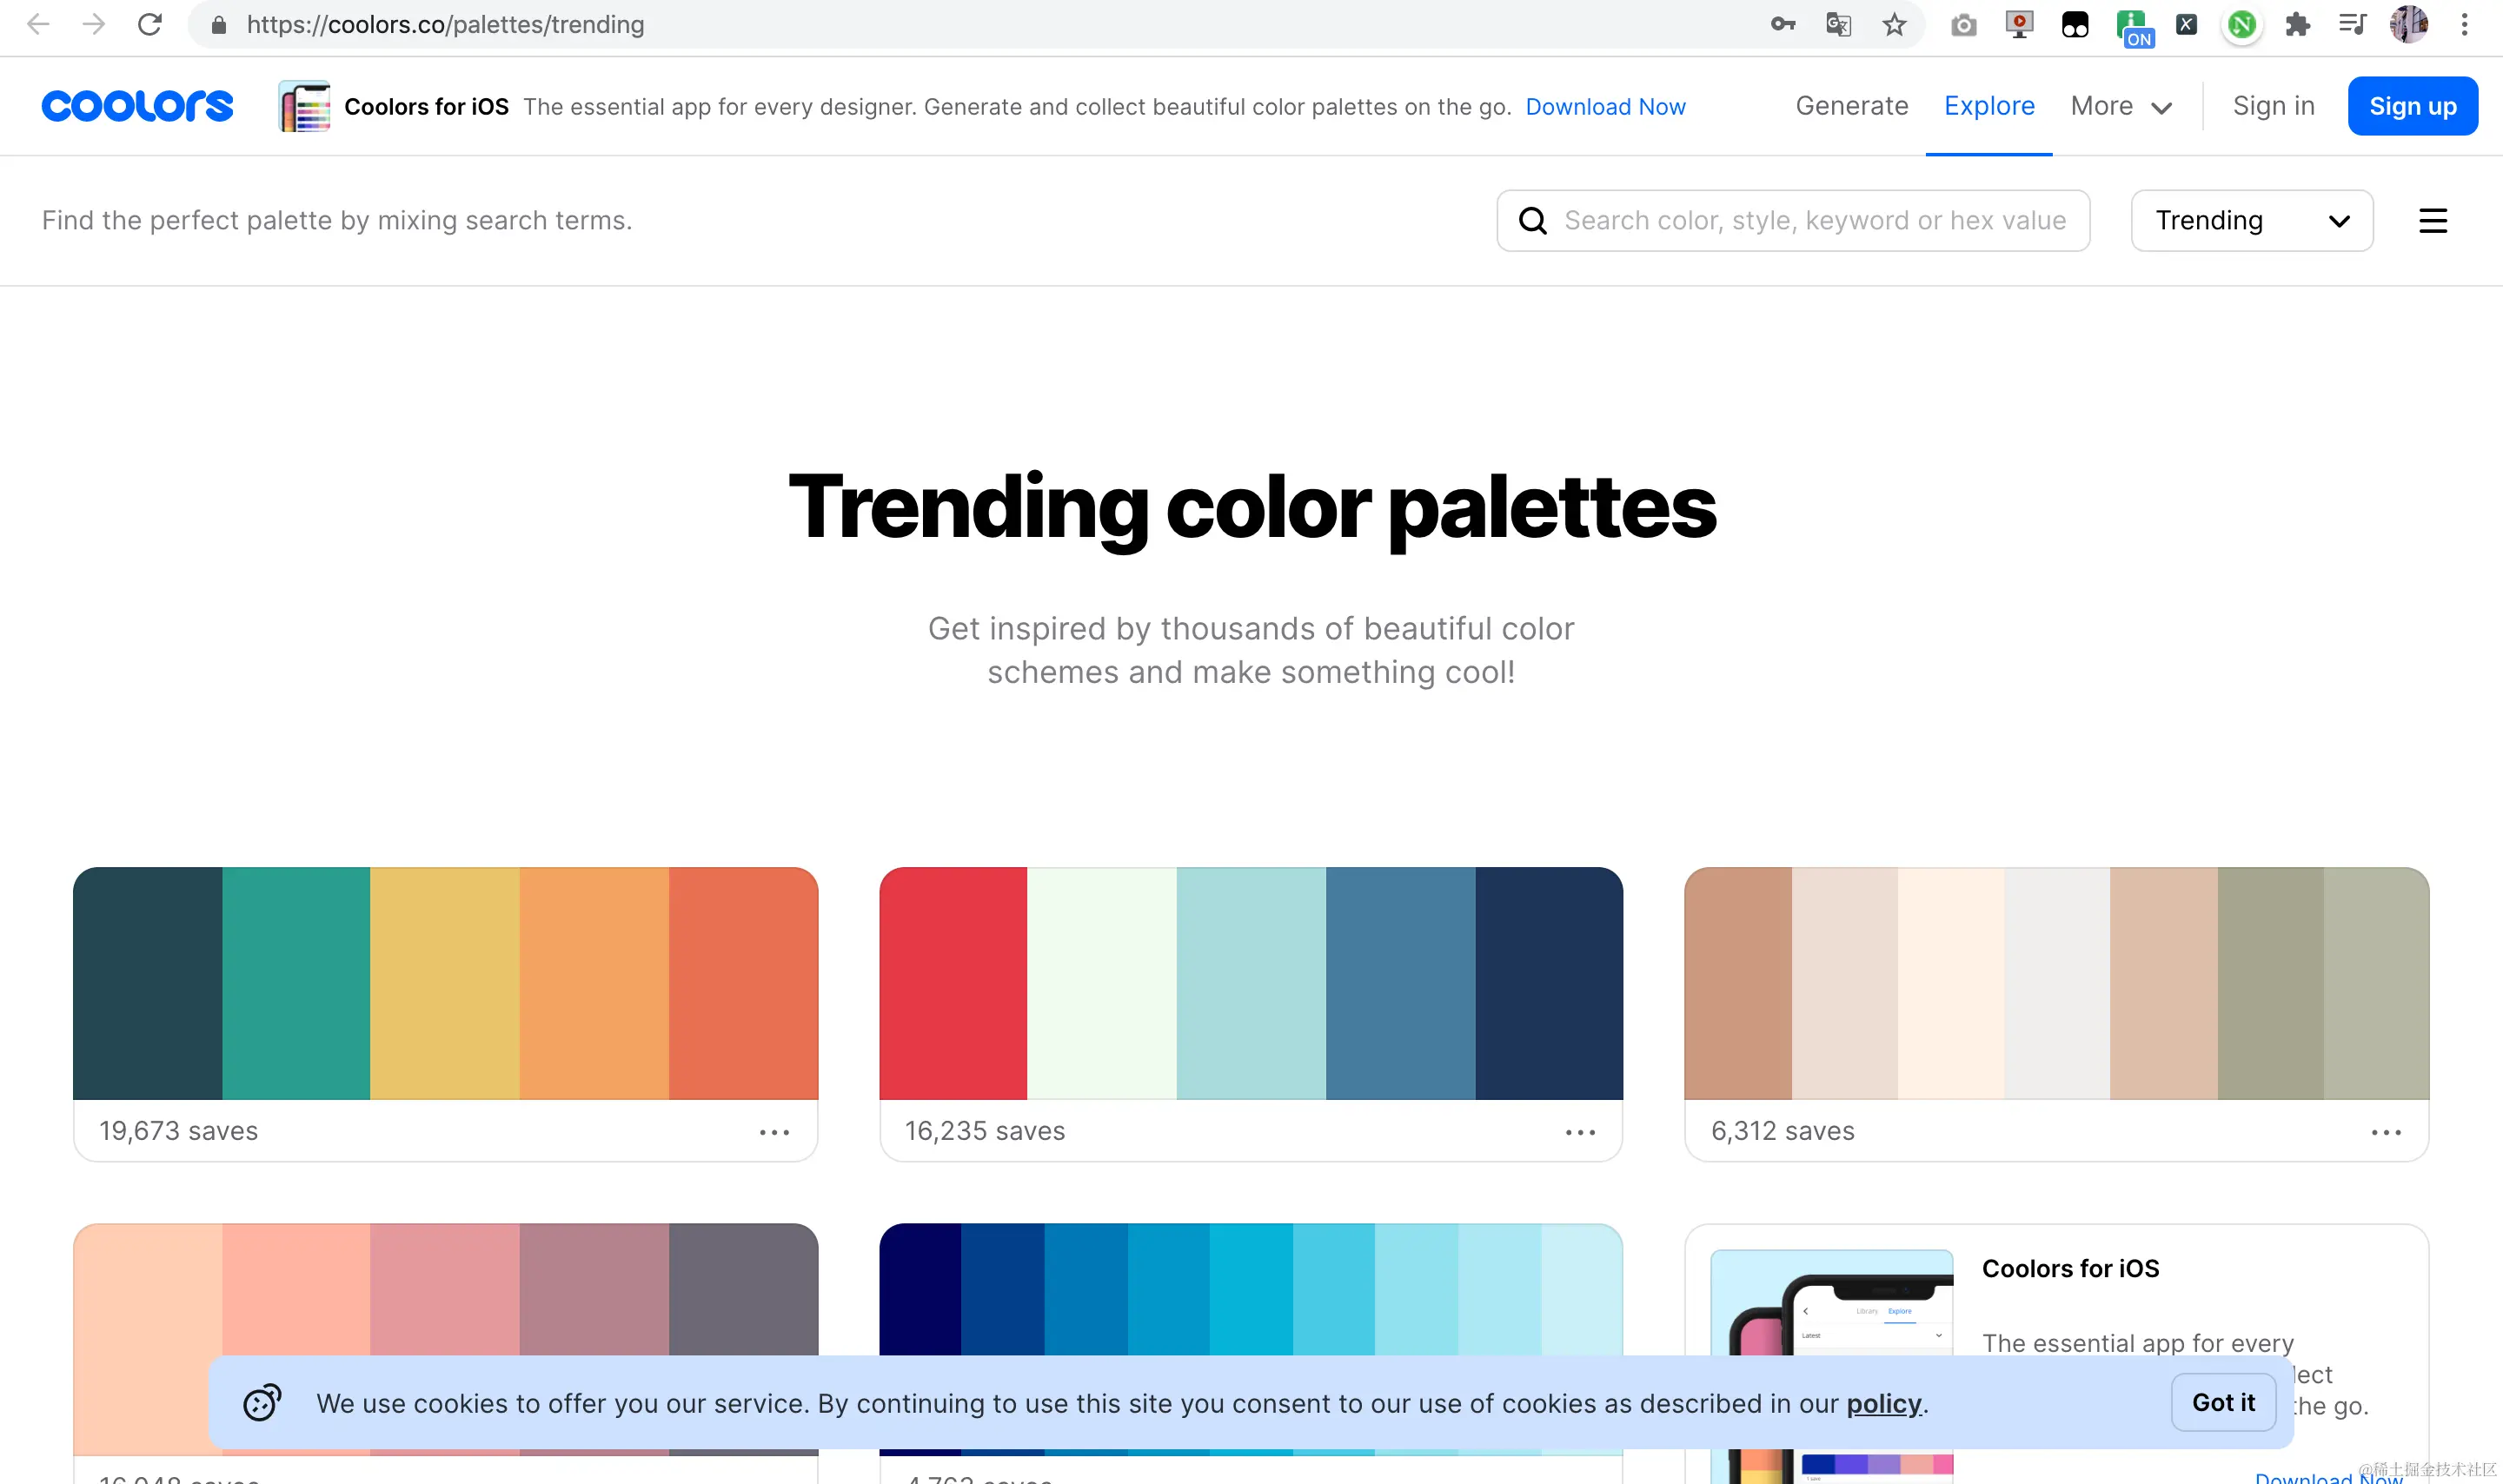This screenshot has width=2503, height=1484.
Task: Open options dots for 6,312 saves palette
Action: point(2386,1132)
